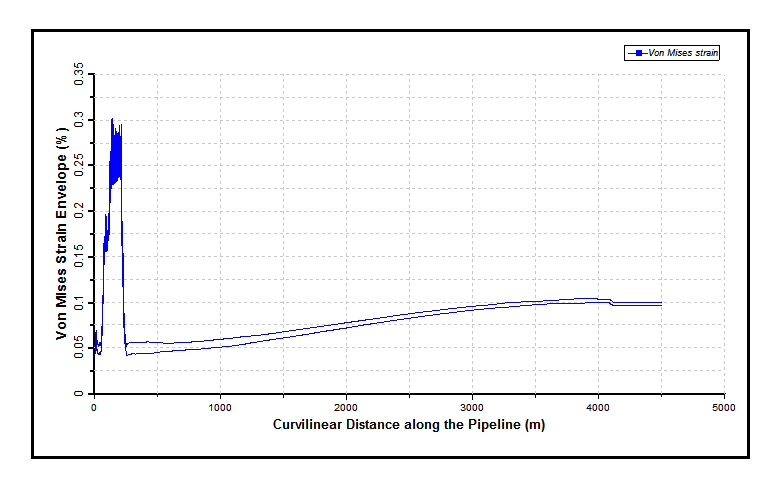This screenshot has height=488, width=779.
Task: Click the 0.25 tick label on the Y-axis
Action: [80, 165]
